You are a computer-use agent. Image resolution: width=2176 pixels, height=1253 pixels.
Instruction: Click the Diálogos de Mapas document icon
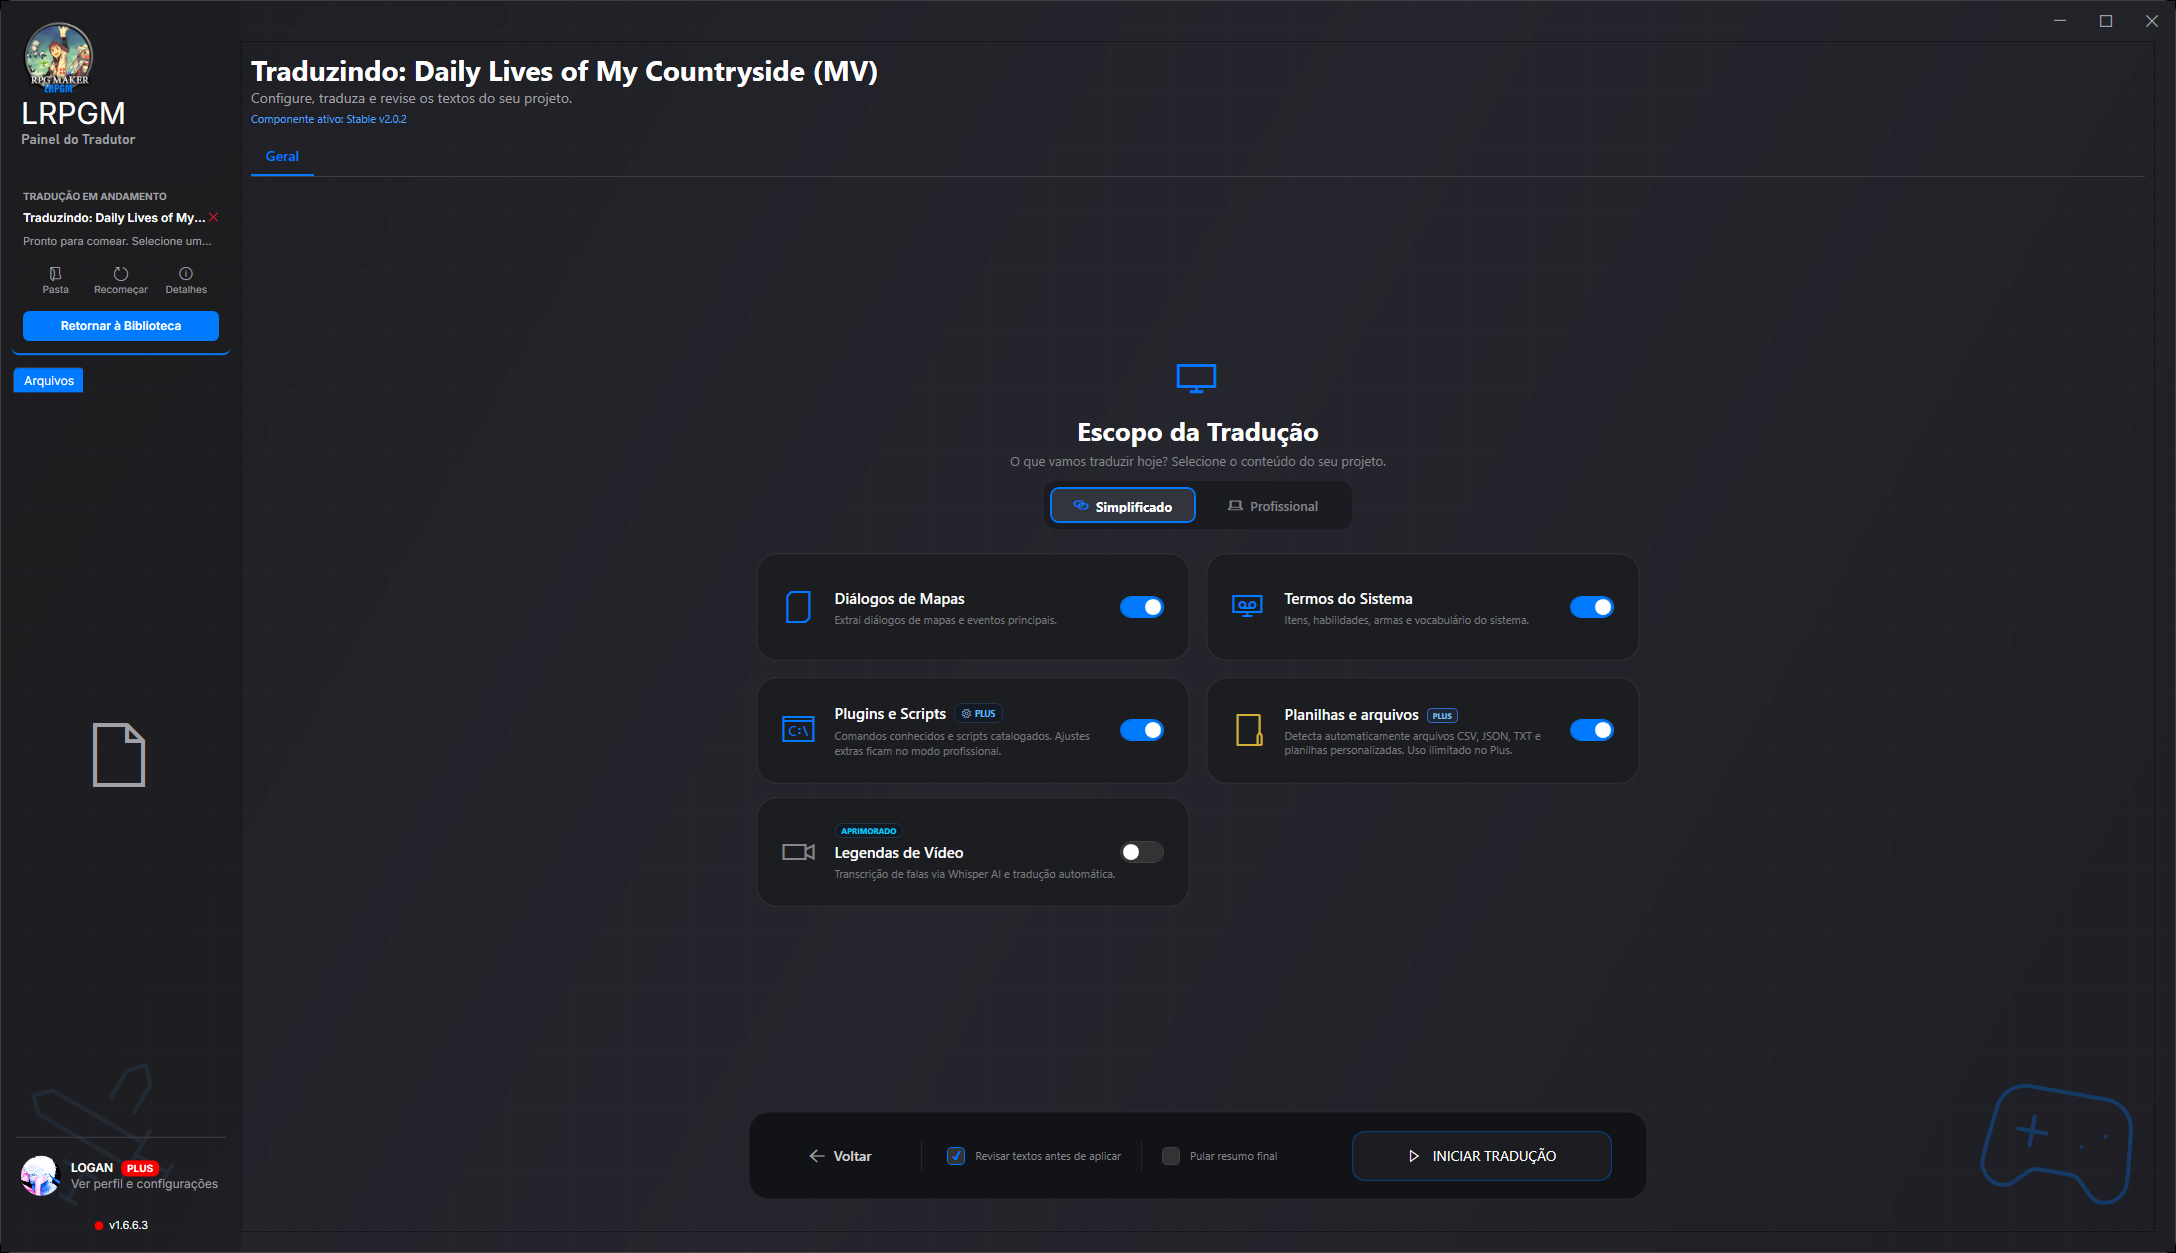[798, 607]
